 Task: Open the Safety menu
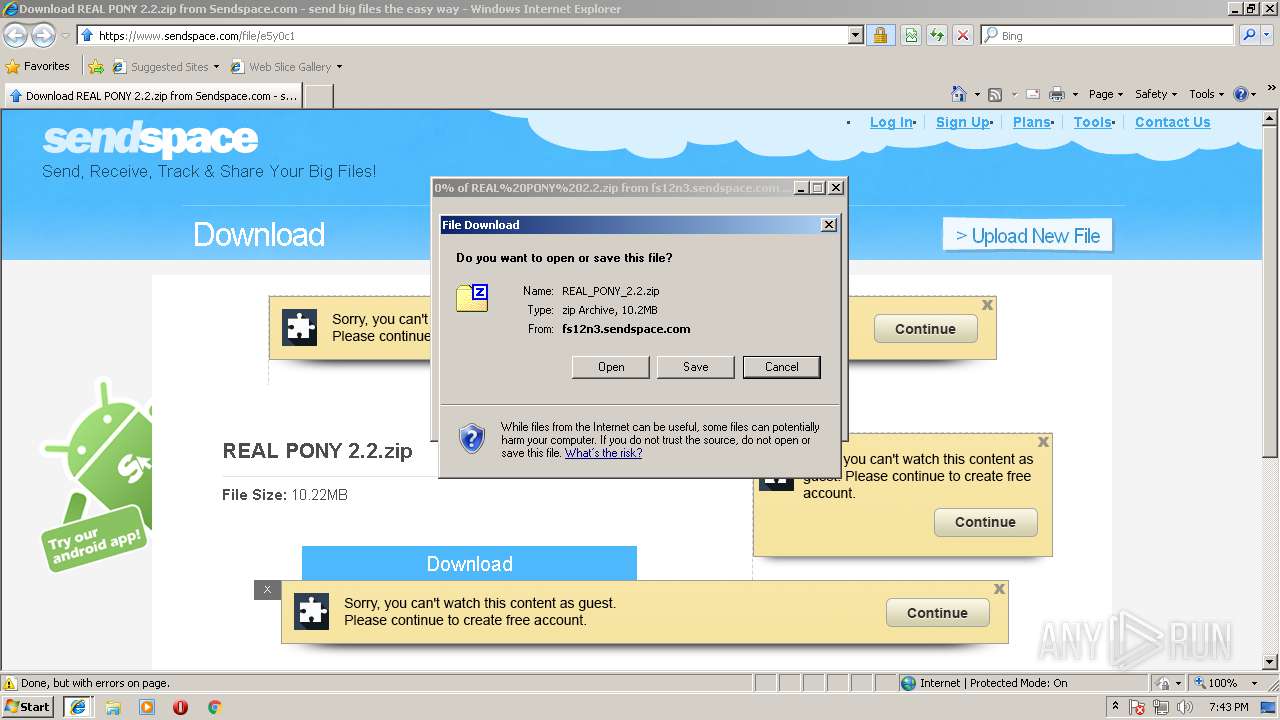(x=1156, y=94)
